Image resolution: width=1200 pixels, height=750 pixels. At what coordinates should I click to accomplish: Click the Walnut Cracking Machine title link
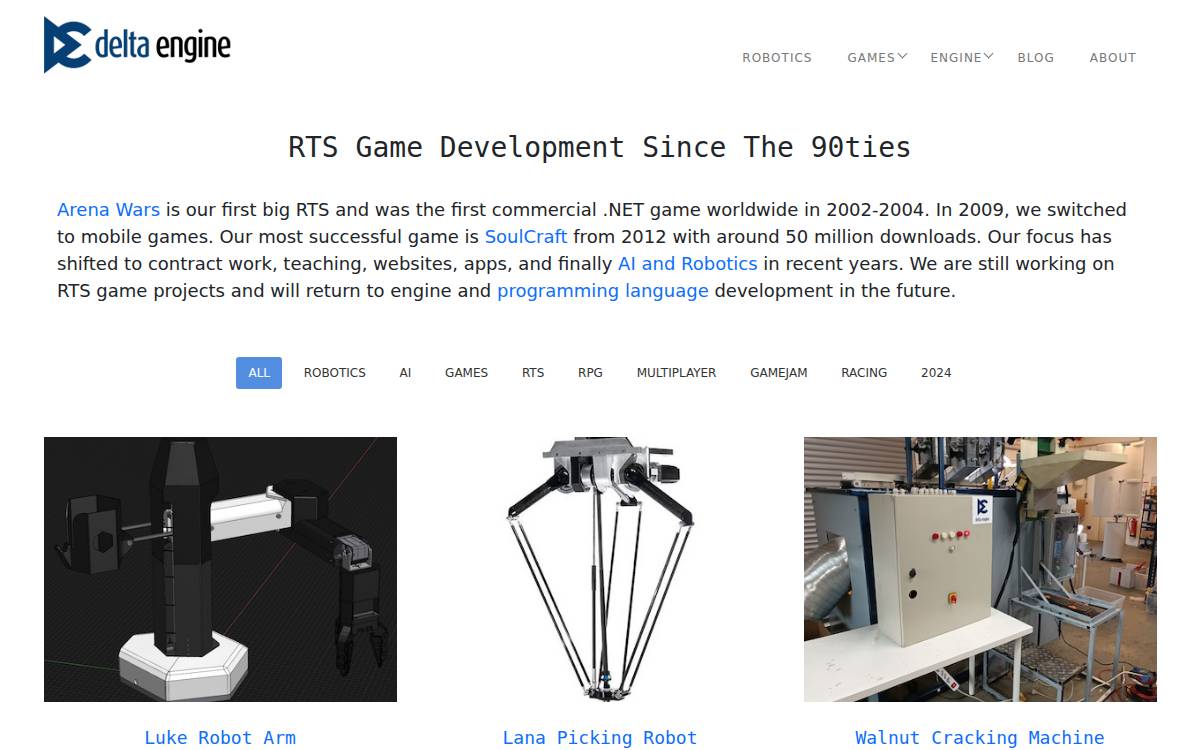pos(980,738)
